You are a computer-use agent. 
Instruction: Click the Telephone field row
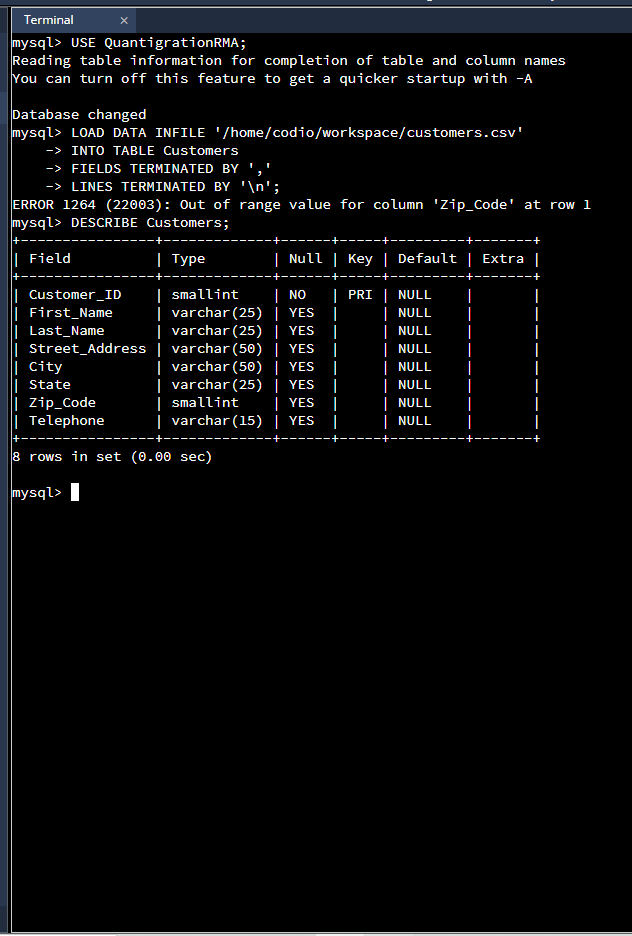click(66, 420)
